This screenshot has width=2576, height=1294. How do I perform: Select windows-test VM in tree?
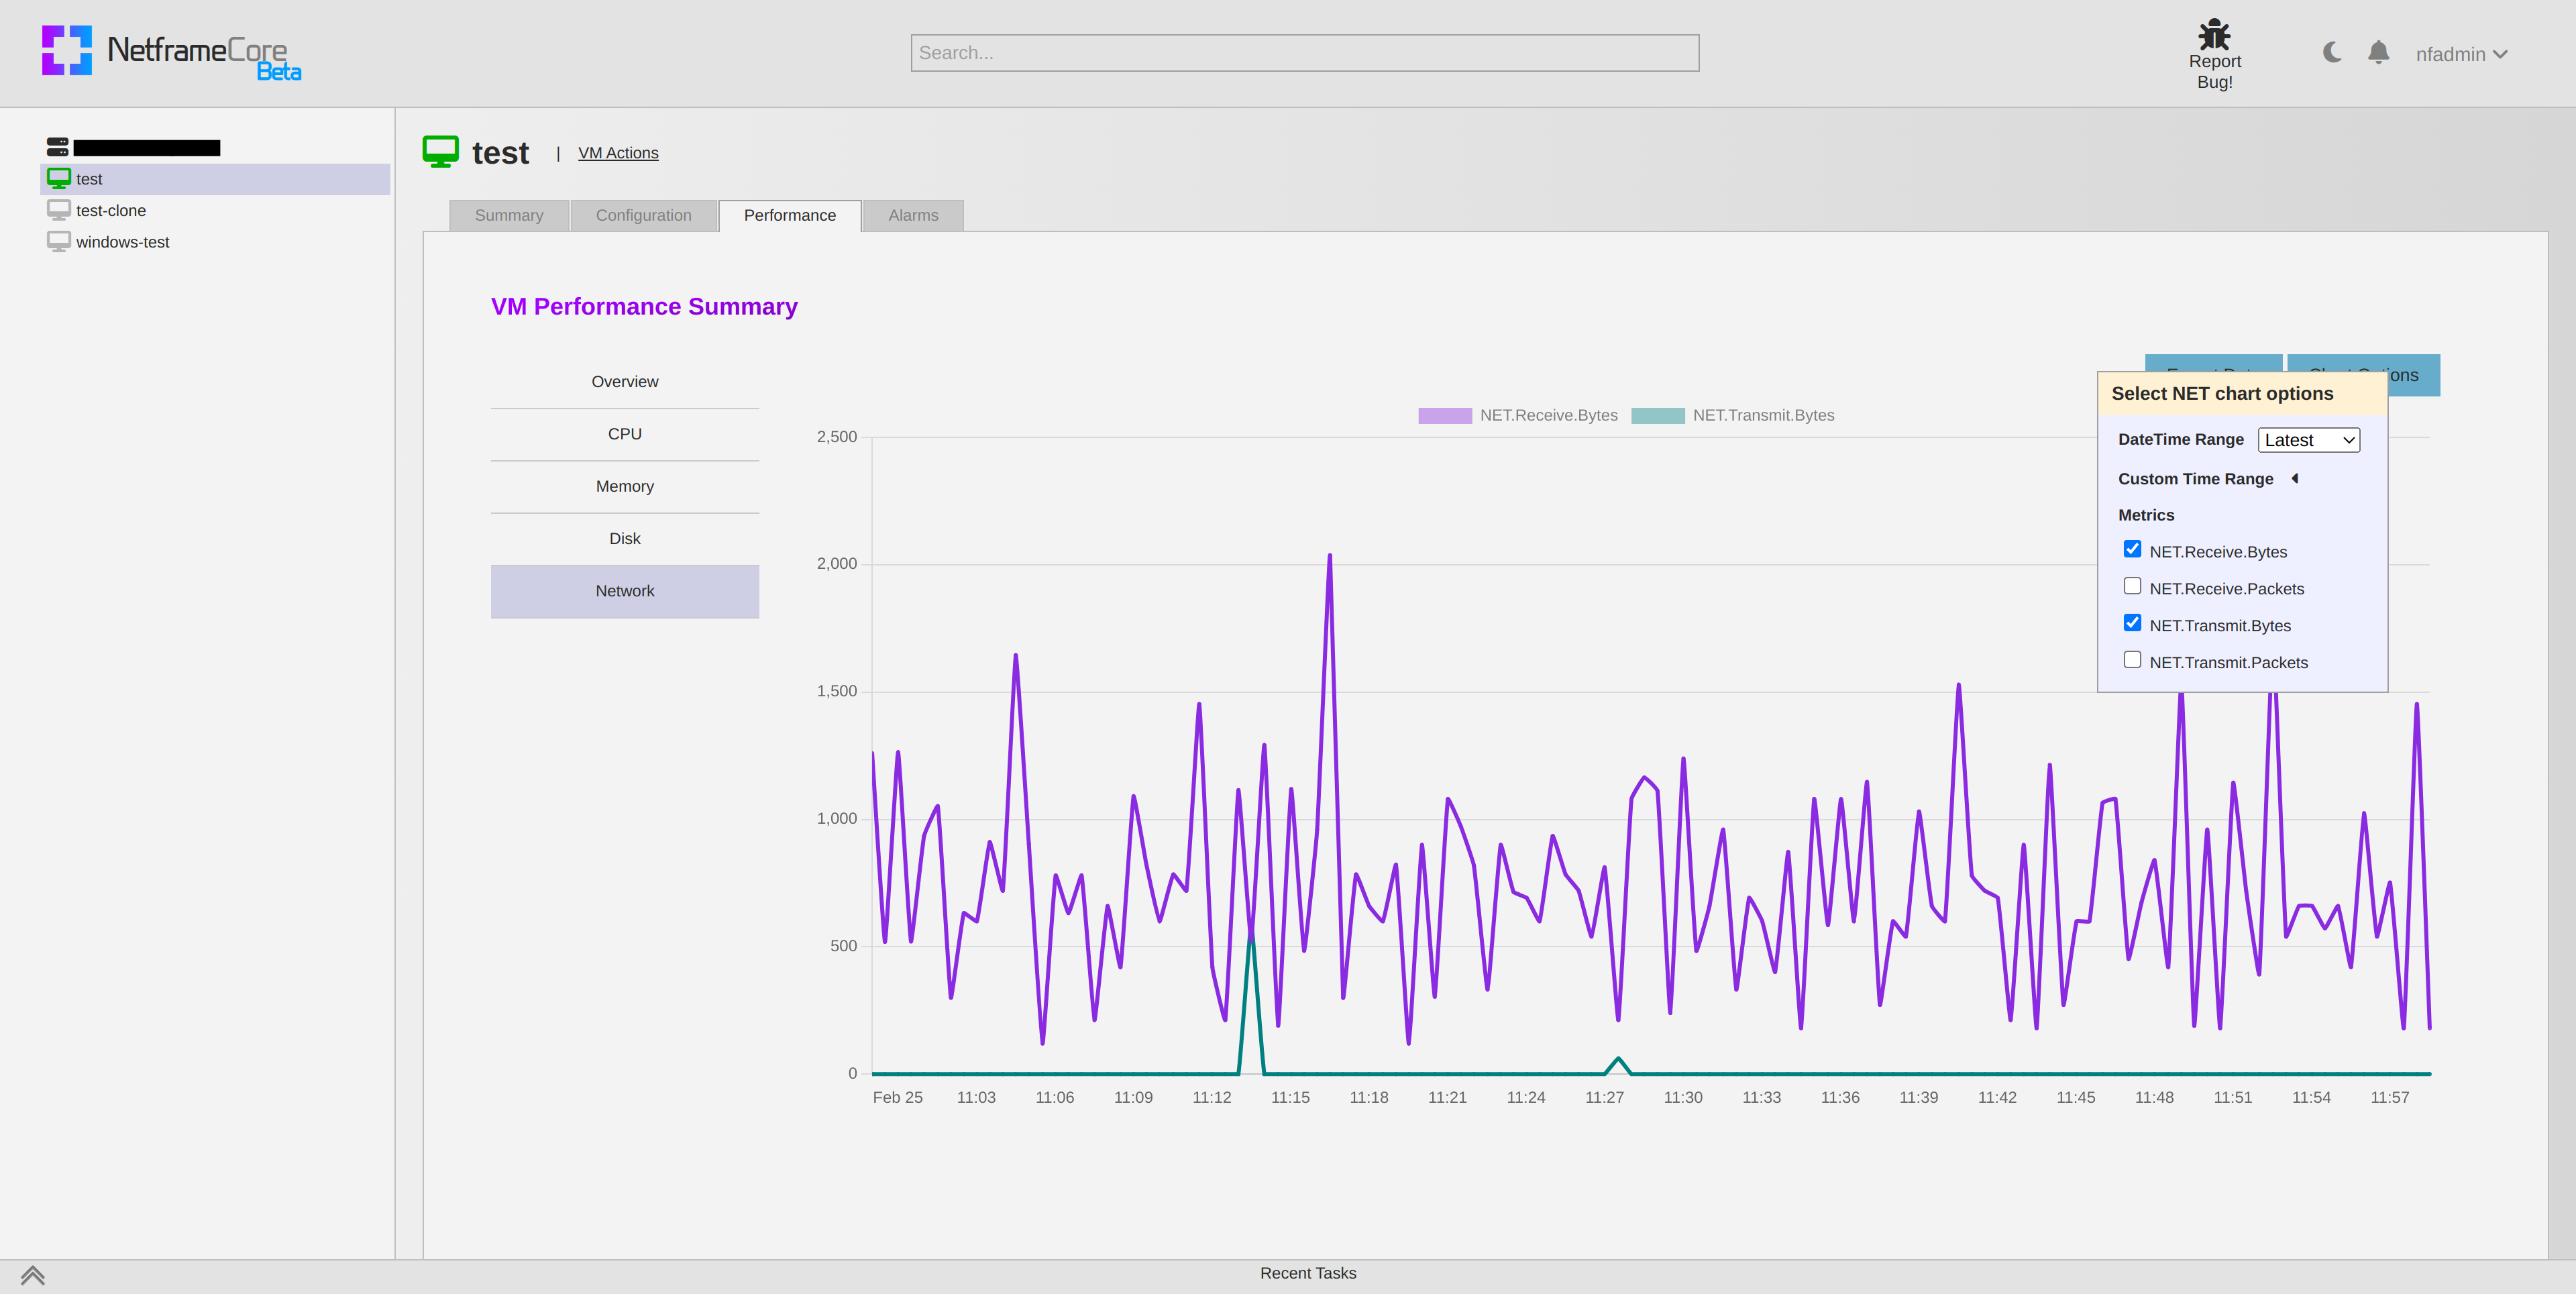[122, 242]
